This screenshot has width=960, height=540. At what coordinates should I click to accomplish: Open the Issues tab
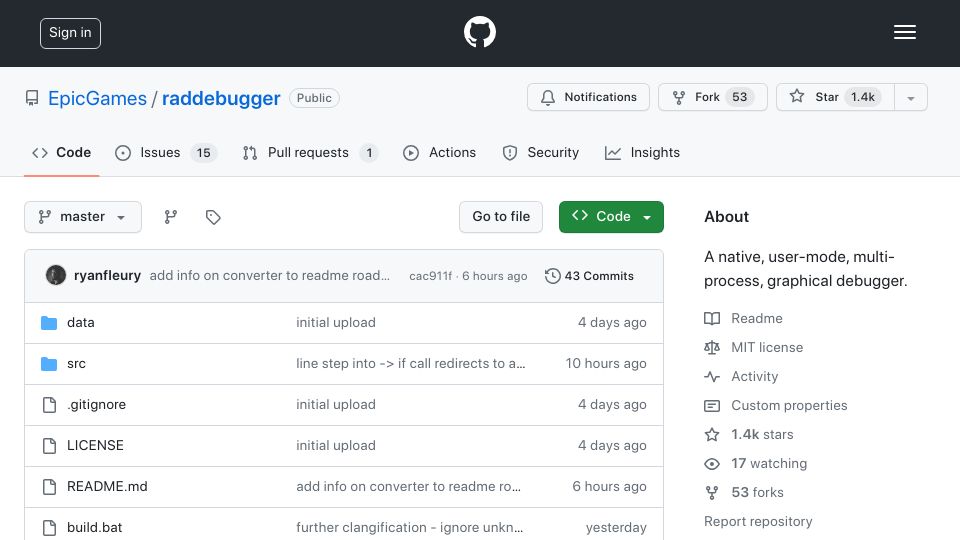(166, 152)
